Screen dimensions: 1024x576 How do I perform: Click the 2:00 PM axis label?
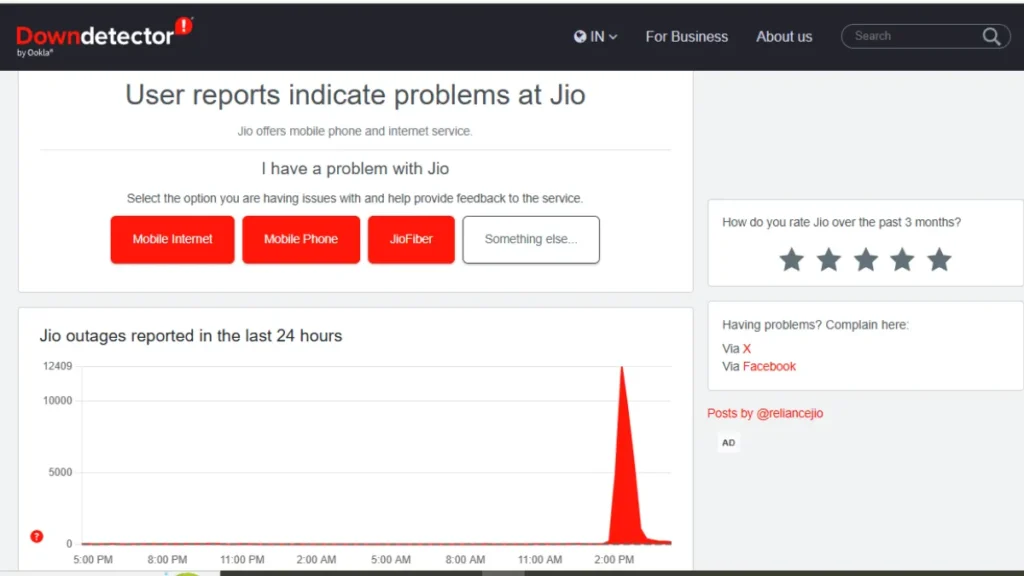click(614, 560)
